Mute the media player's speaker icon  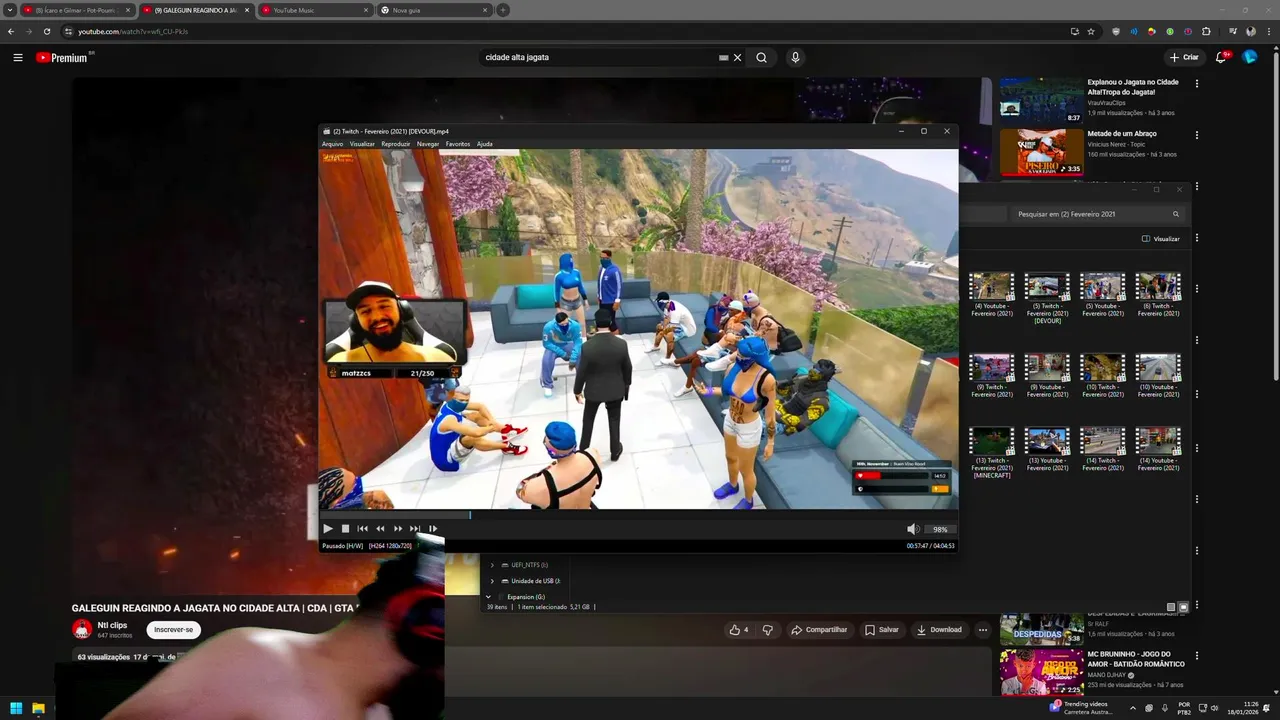coord(912,529)
